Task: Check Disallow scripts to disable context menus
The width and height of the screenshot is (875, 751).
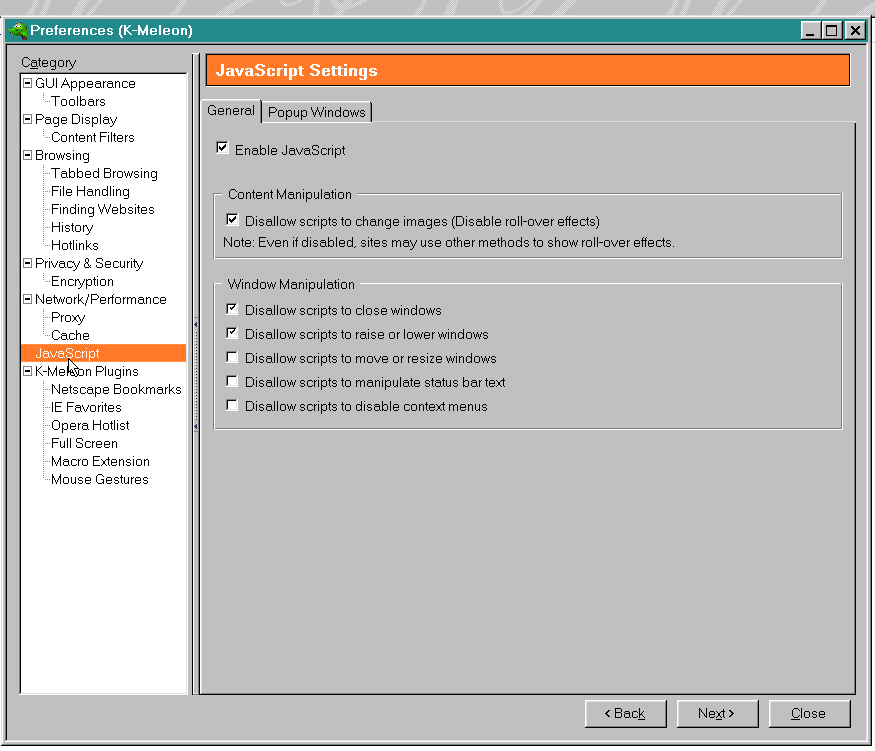Action: [x=232, y=406]
